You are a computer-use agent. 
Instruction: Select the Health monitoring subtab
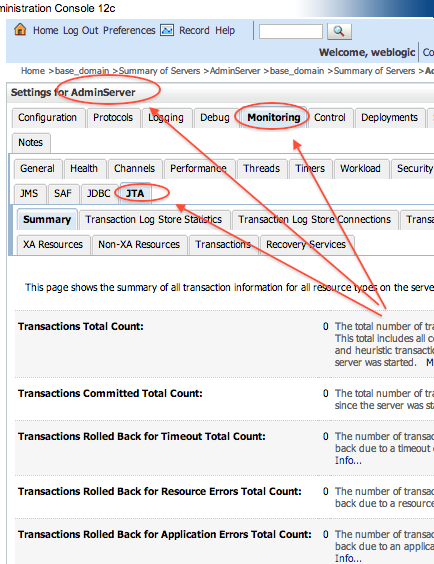point(84,169)
